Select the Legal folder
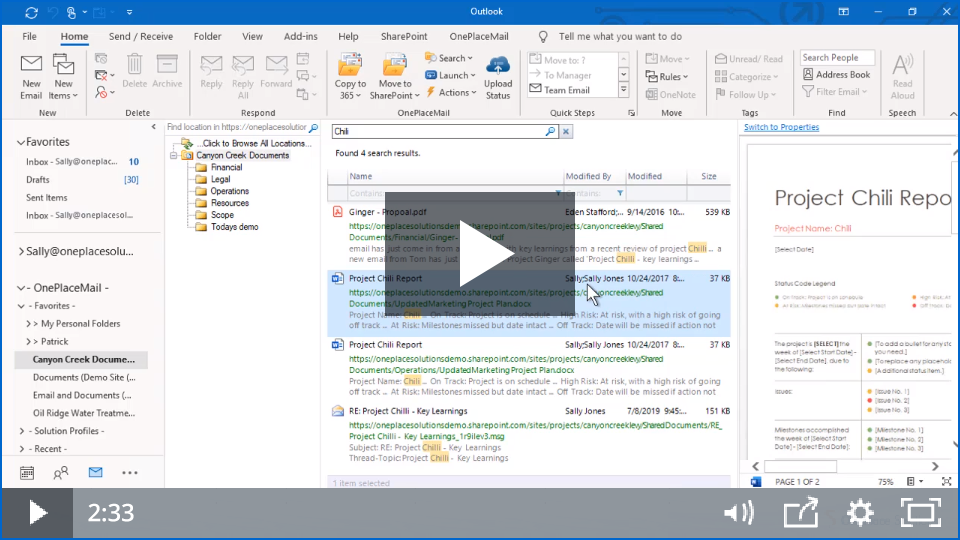 coord(220,179)
